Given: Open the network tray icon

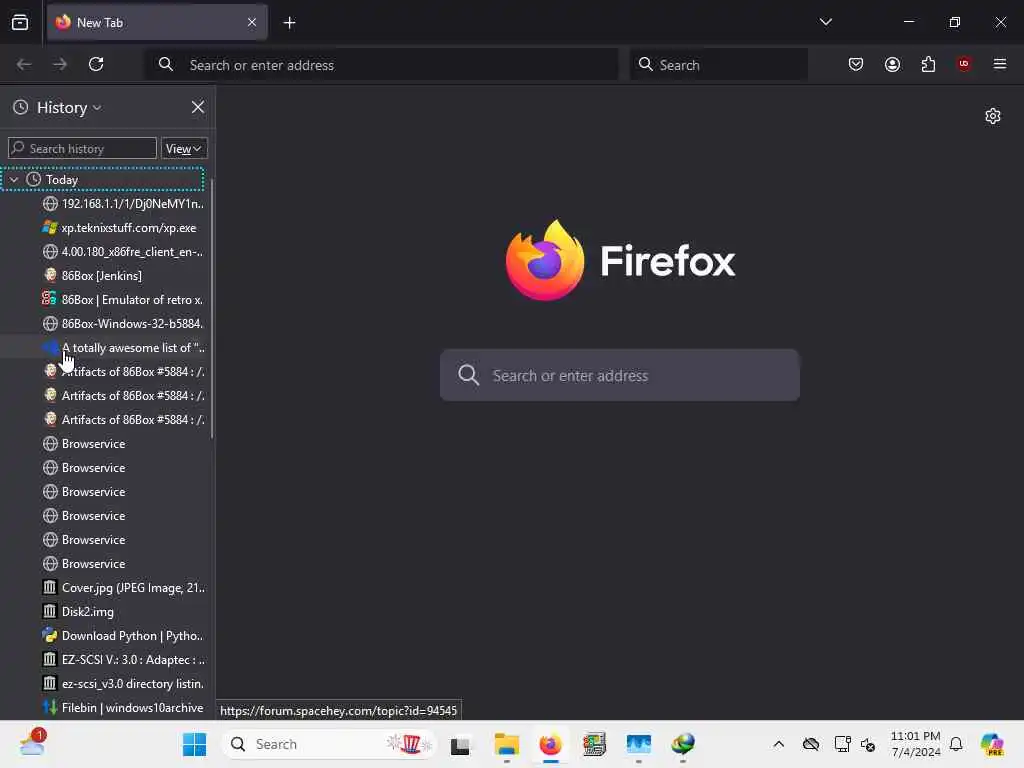Looking at the screenshot, I should [842, 744].
